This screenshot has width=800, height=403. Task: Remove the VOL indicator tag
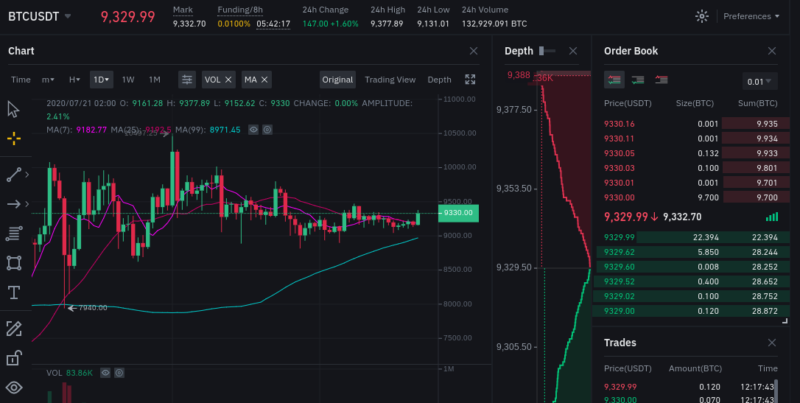click(229, 80)
